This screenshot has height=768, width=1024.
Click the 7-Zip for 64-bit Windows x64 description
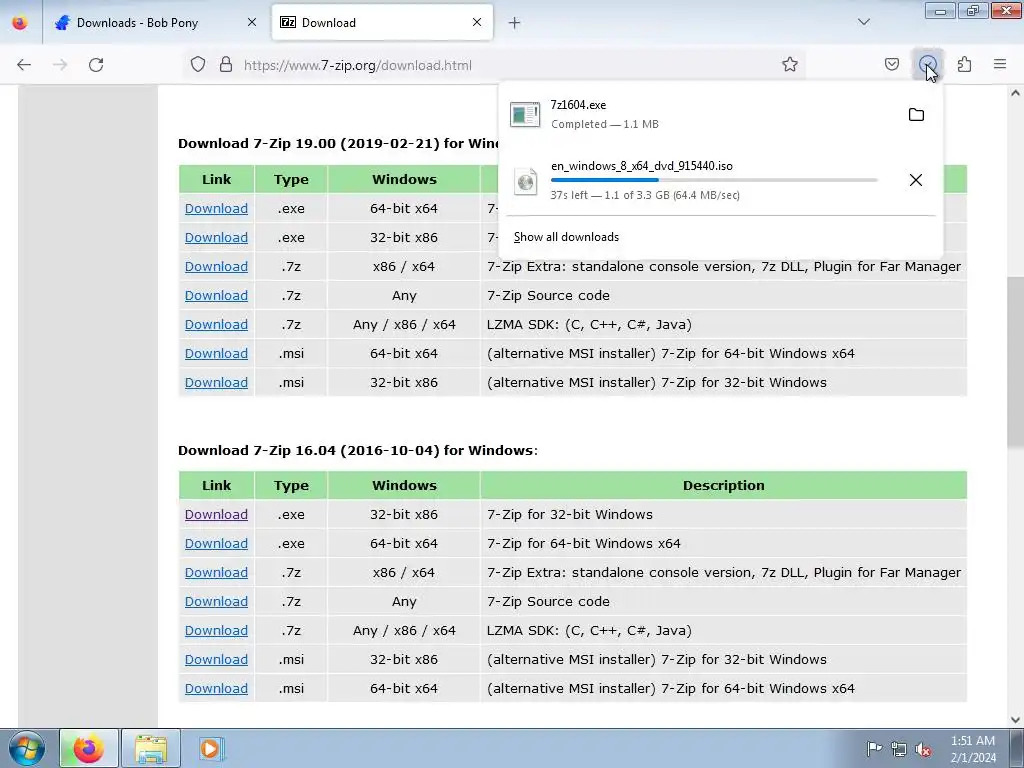[584, 543]
